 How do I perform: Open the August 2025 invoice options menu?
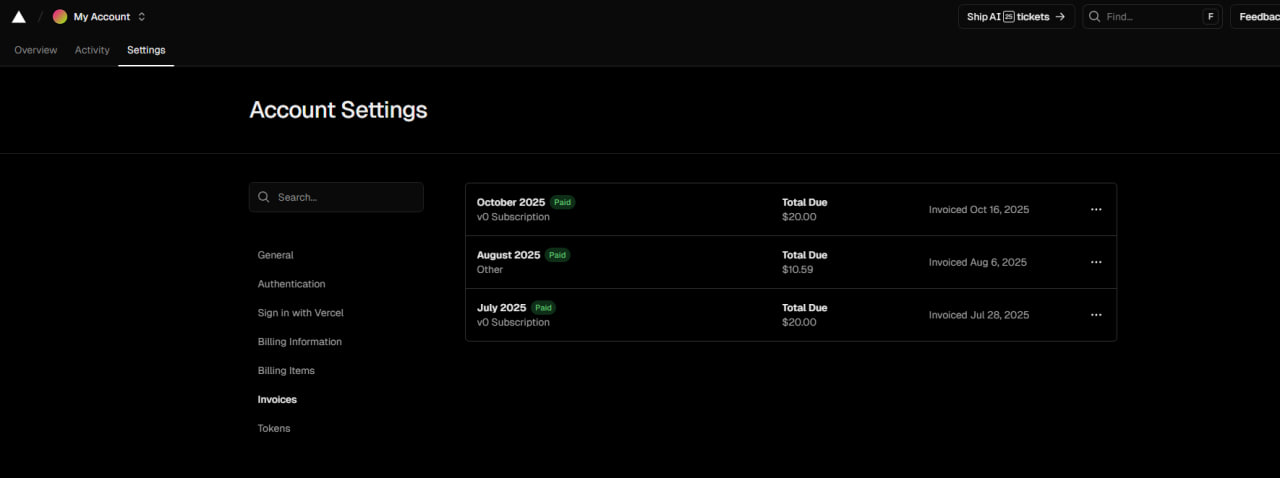pos(1096,262)
